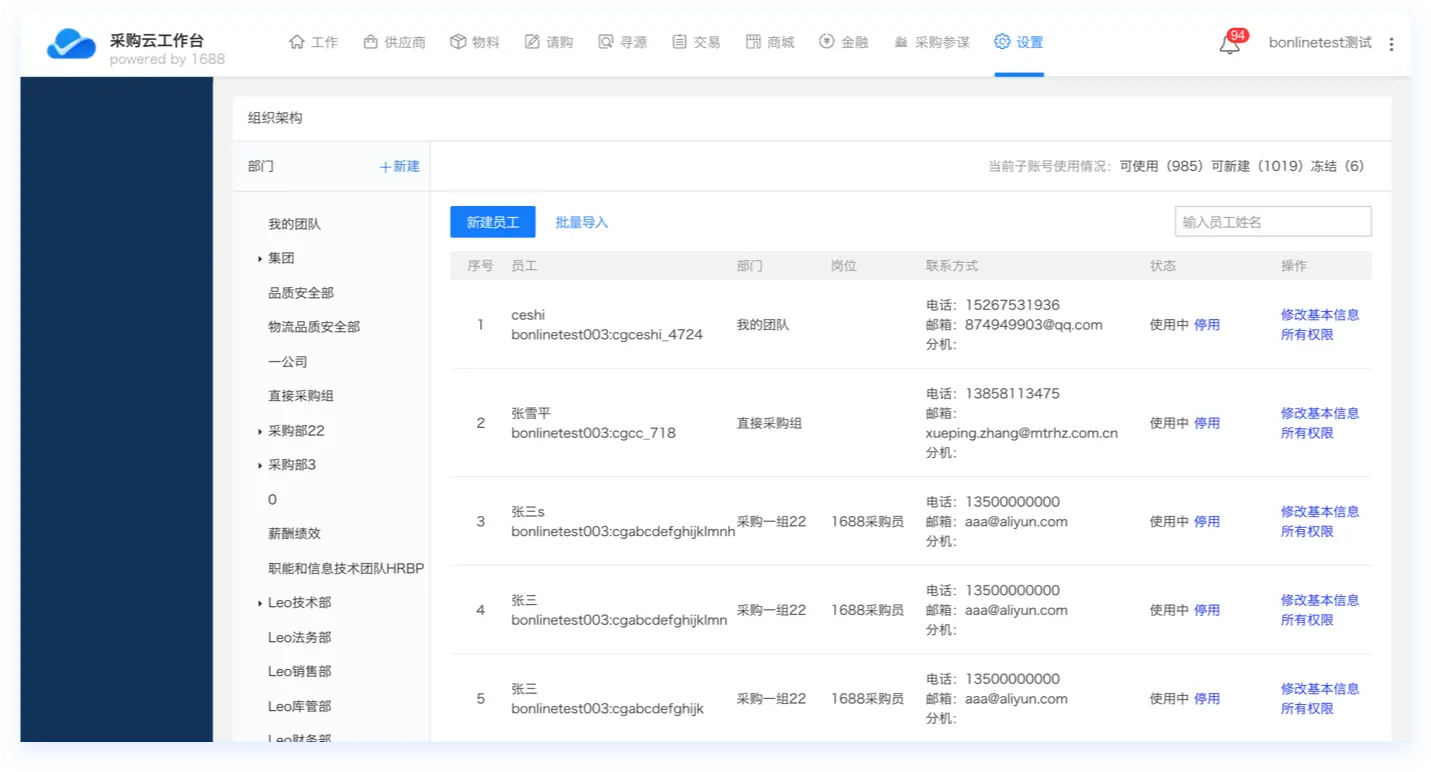The image size is (1431, 772).
Task: Select 薪酬绩效 department
Action: click(x=294, y=534)
